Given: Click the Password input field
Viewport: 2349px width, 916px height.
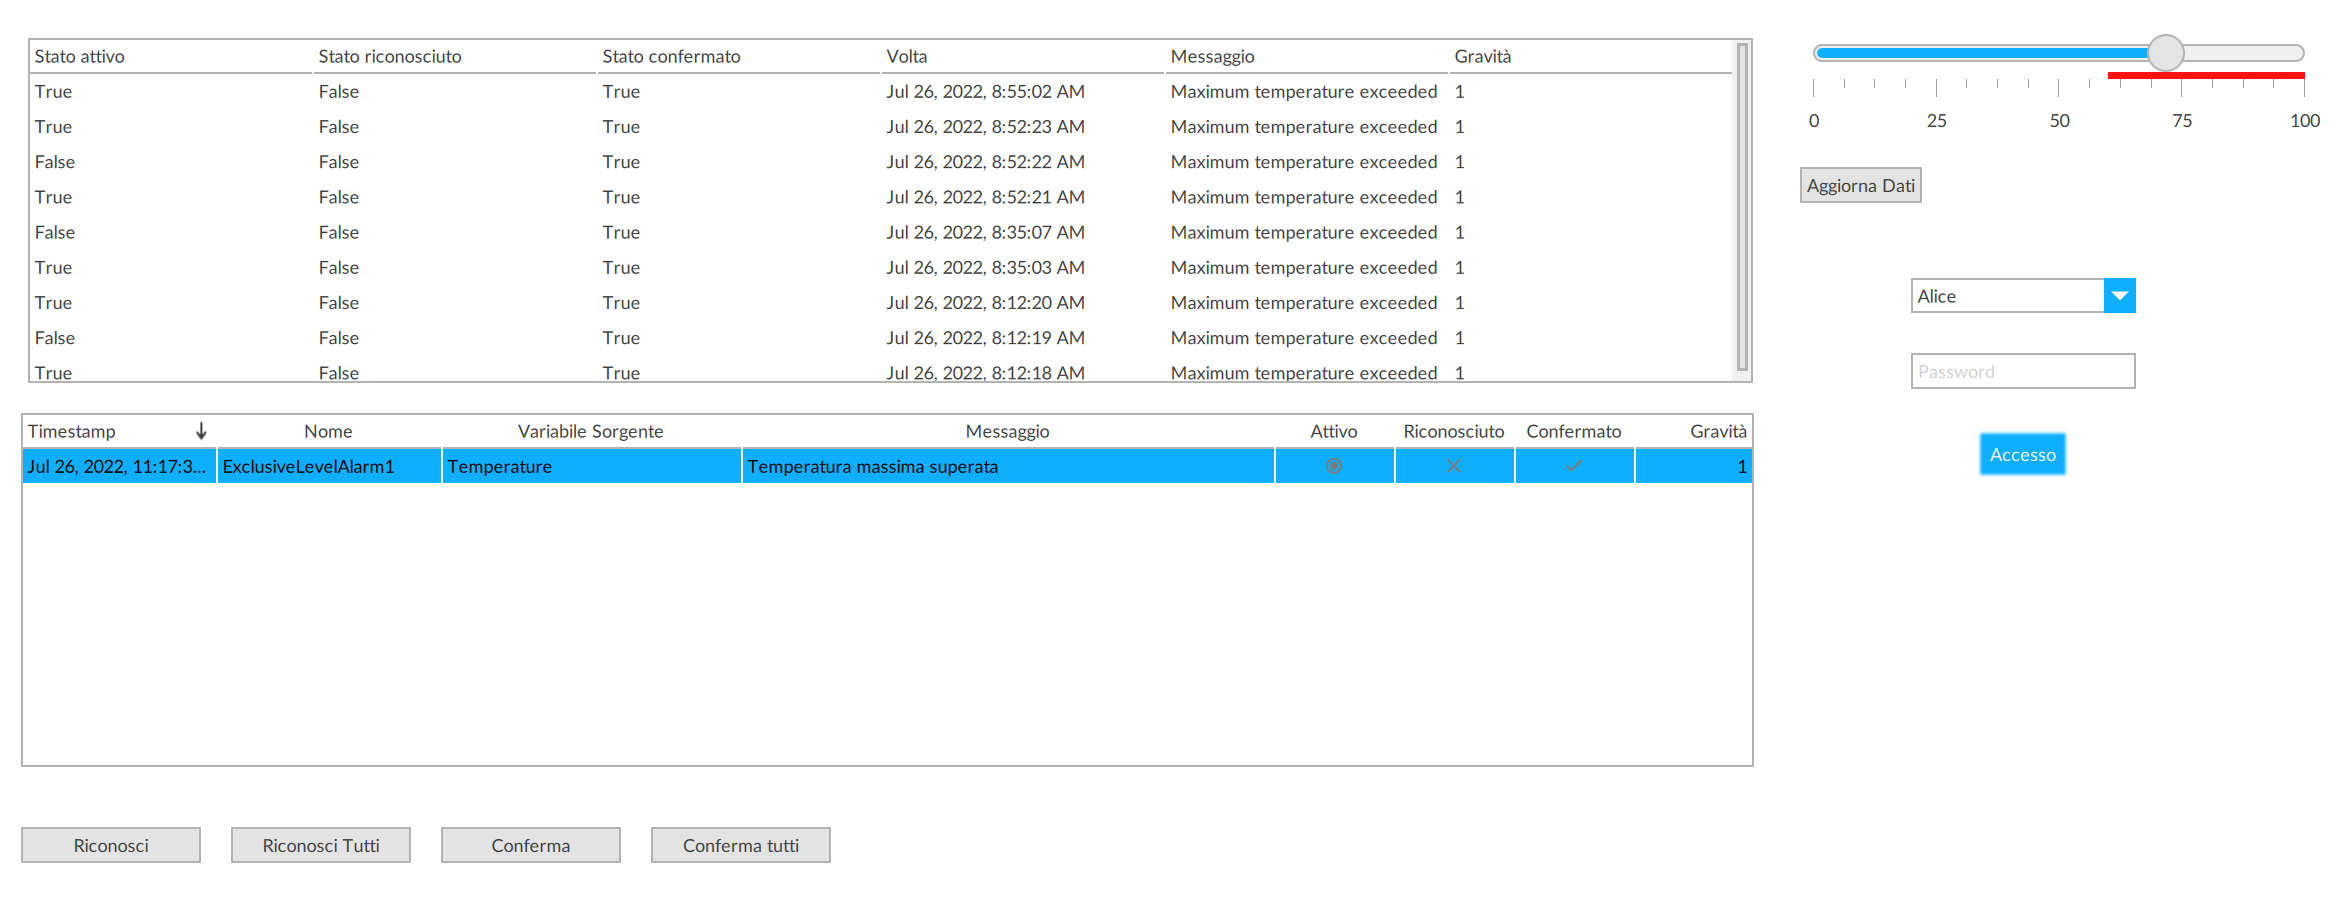Looking at the screenshot, I should coord(2022,372).
